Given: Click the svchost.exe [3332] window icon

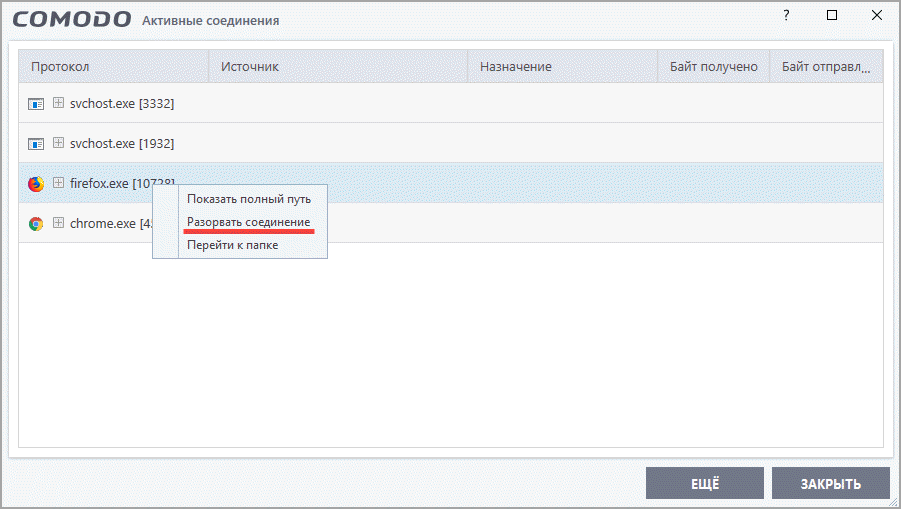Looking at the screenshot, I should pos(36,104).
